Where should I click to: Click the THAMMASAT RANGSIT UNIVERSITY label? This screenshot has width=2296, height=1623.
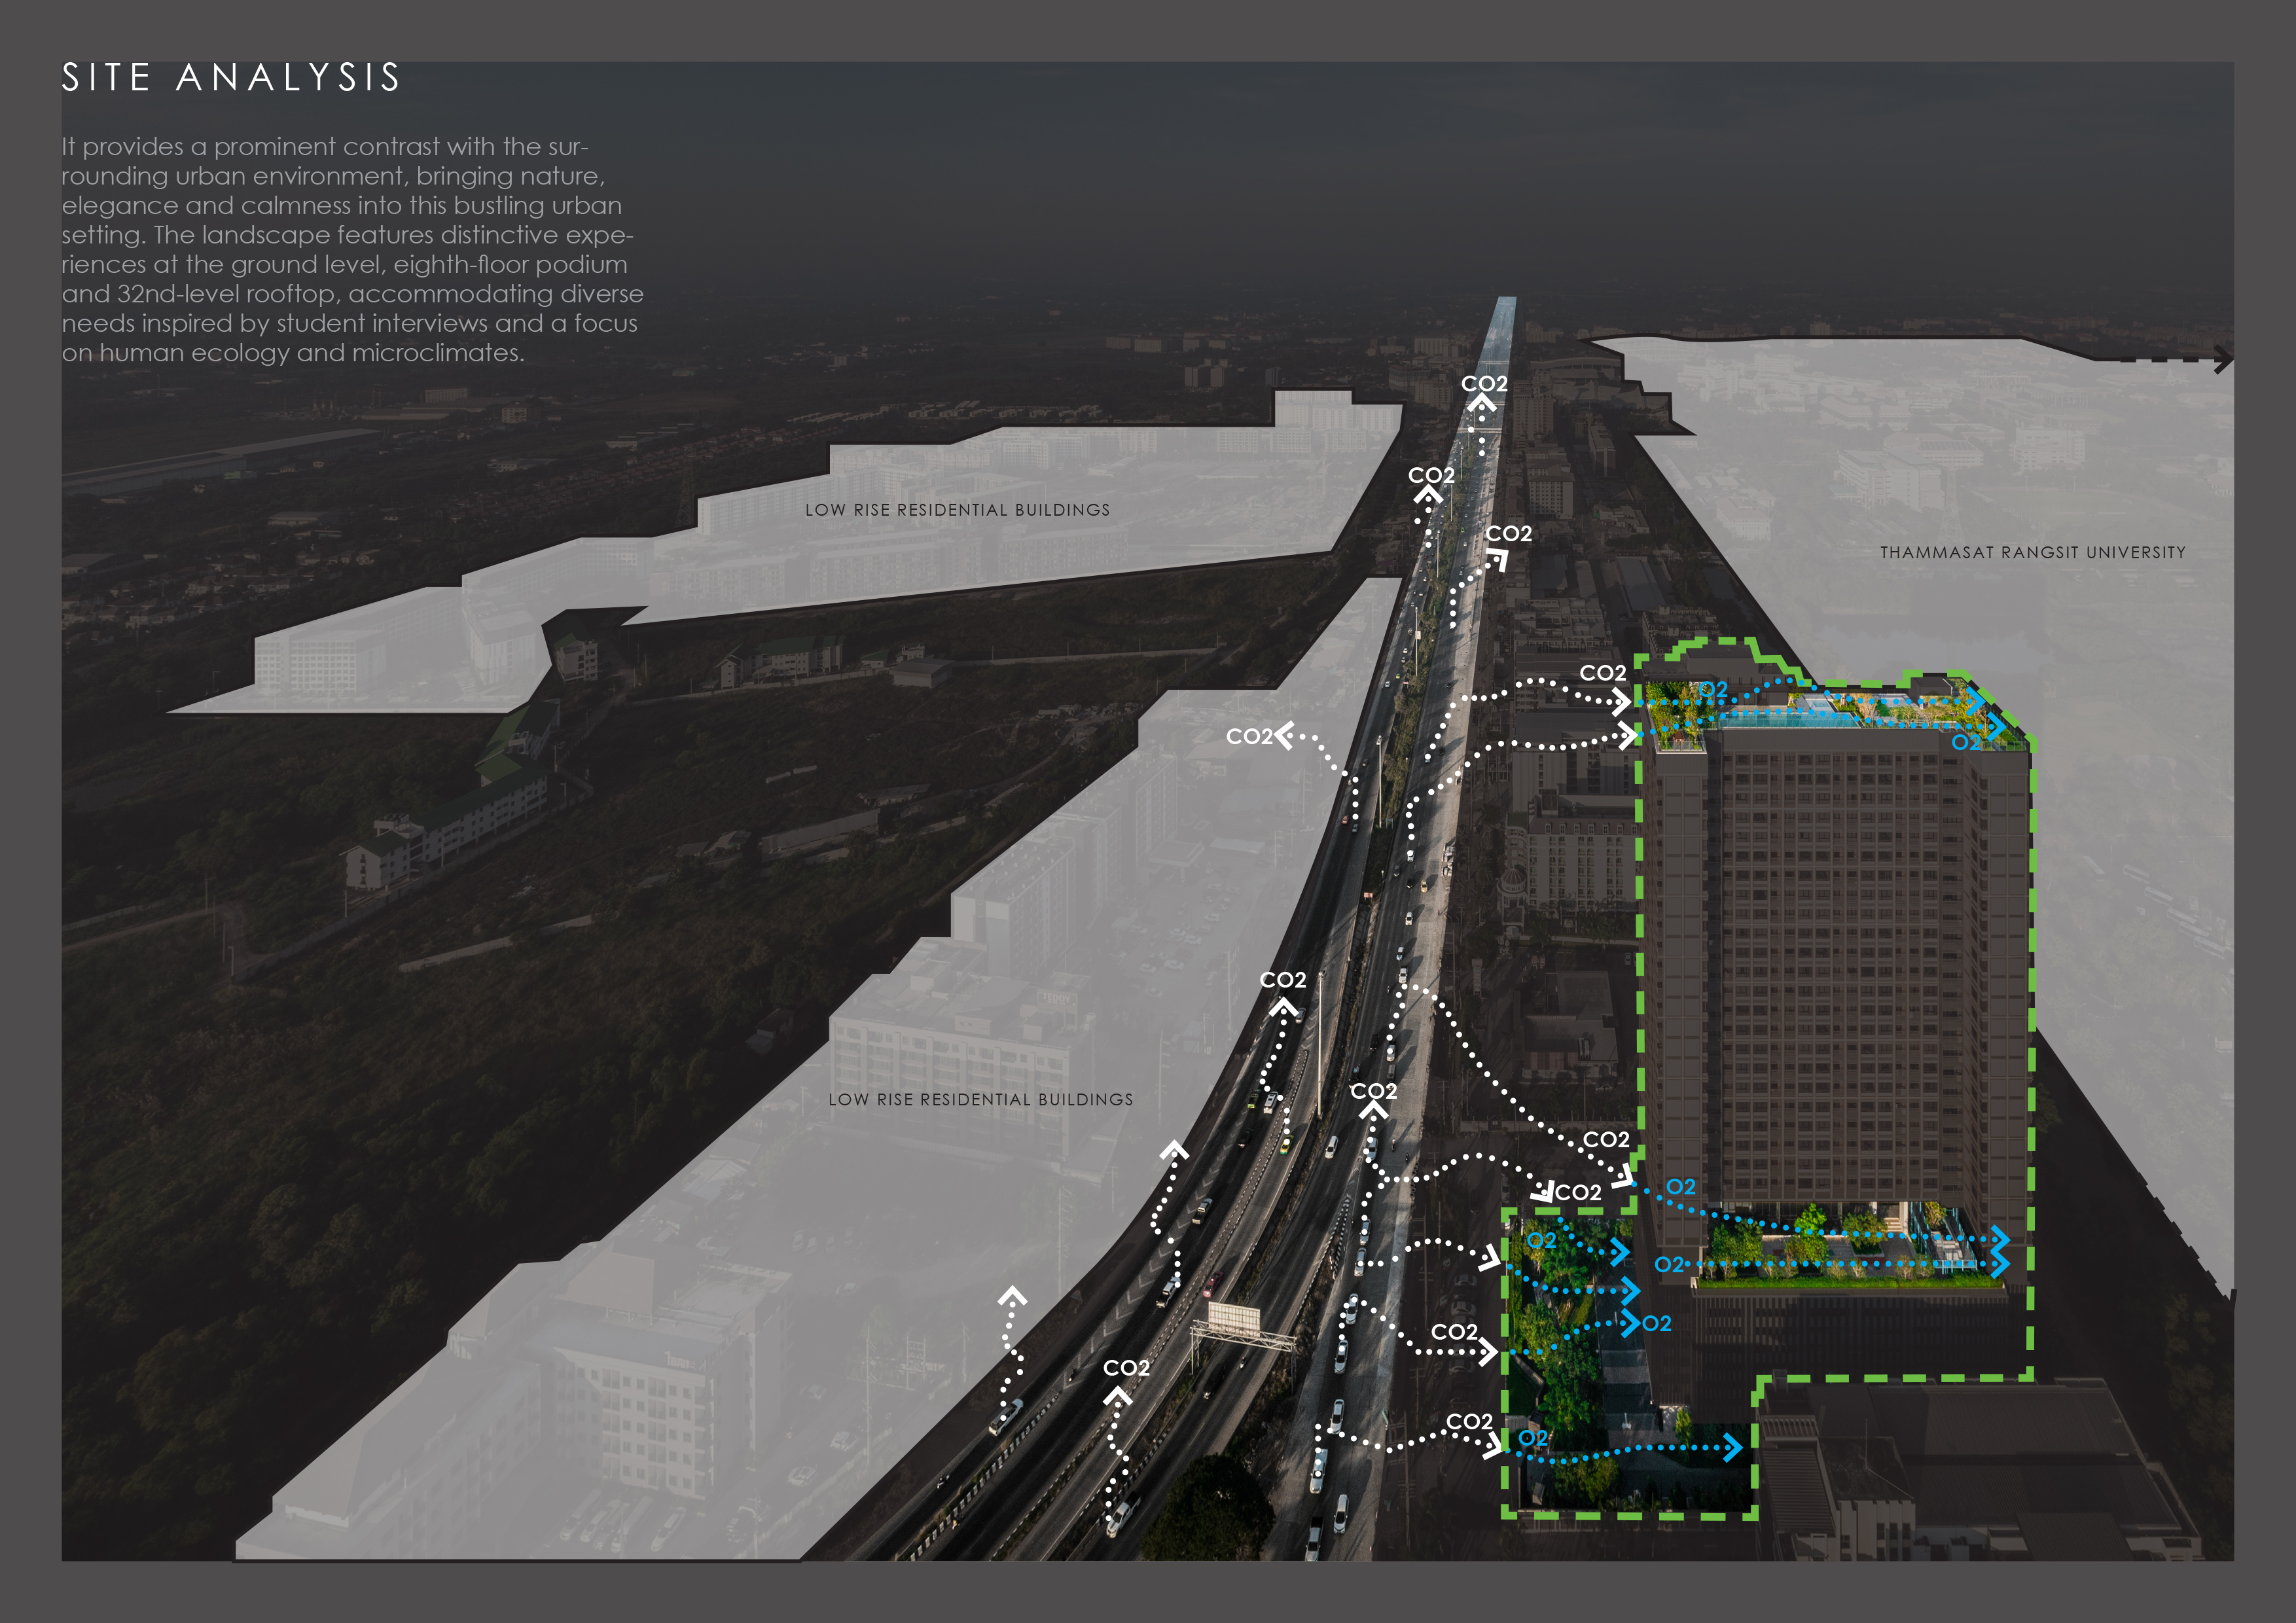tap(2032, 553)
